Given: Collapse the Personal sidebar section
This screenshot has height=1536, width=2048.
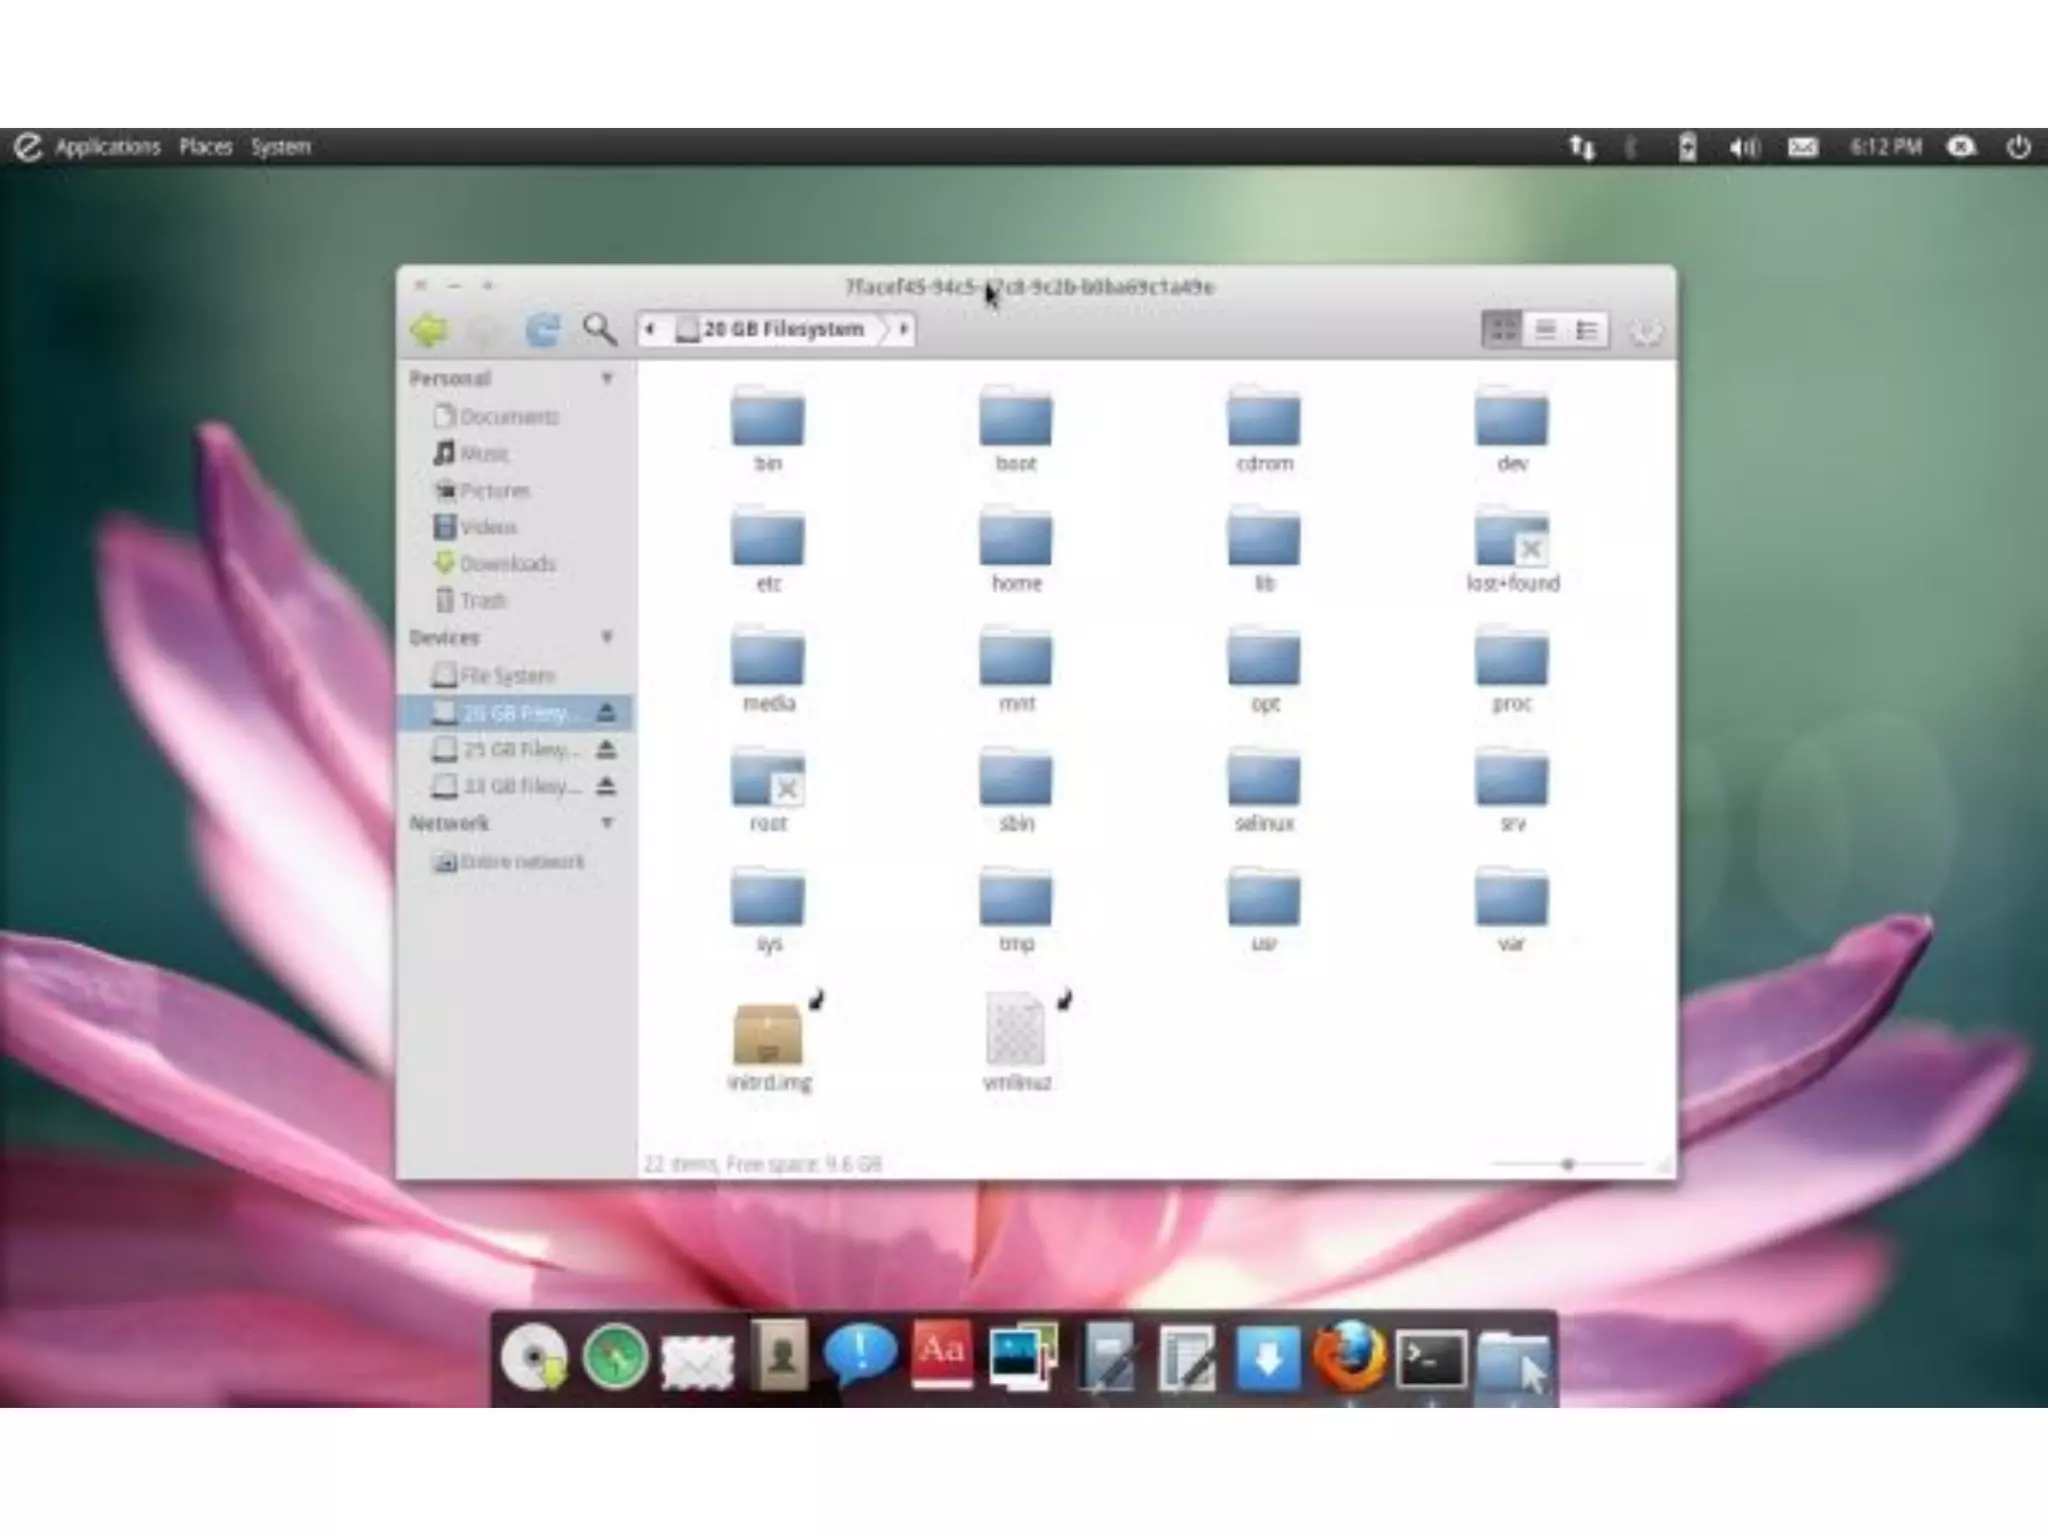Looking at the screenshot, I should pyautogui.click(x=606, y=378).
